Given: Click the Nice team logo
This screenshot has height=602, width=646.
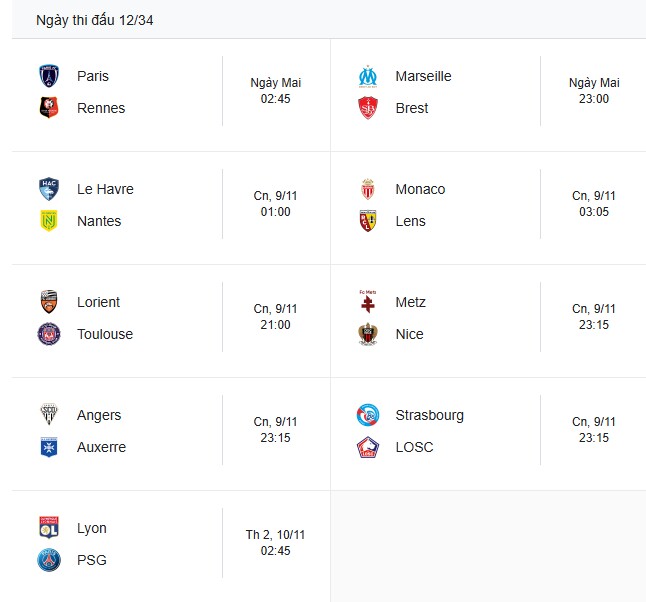Looking at the screenshot, I should [x=368, y=334].
